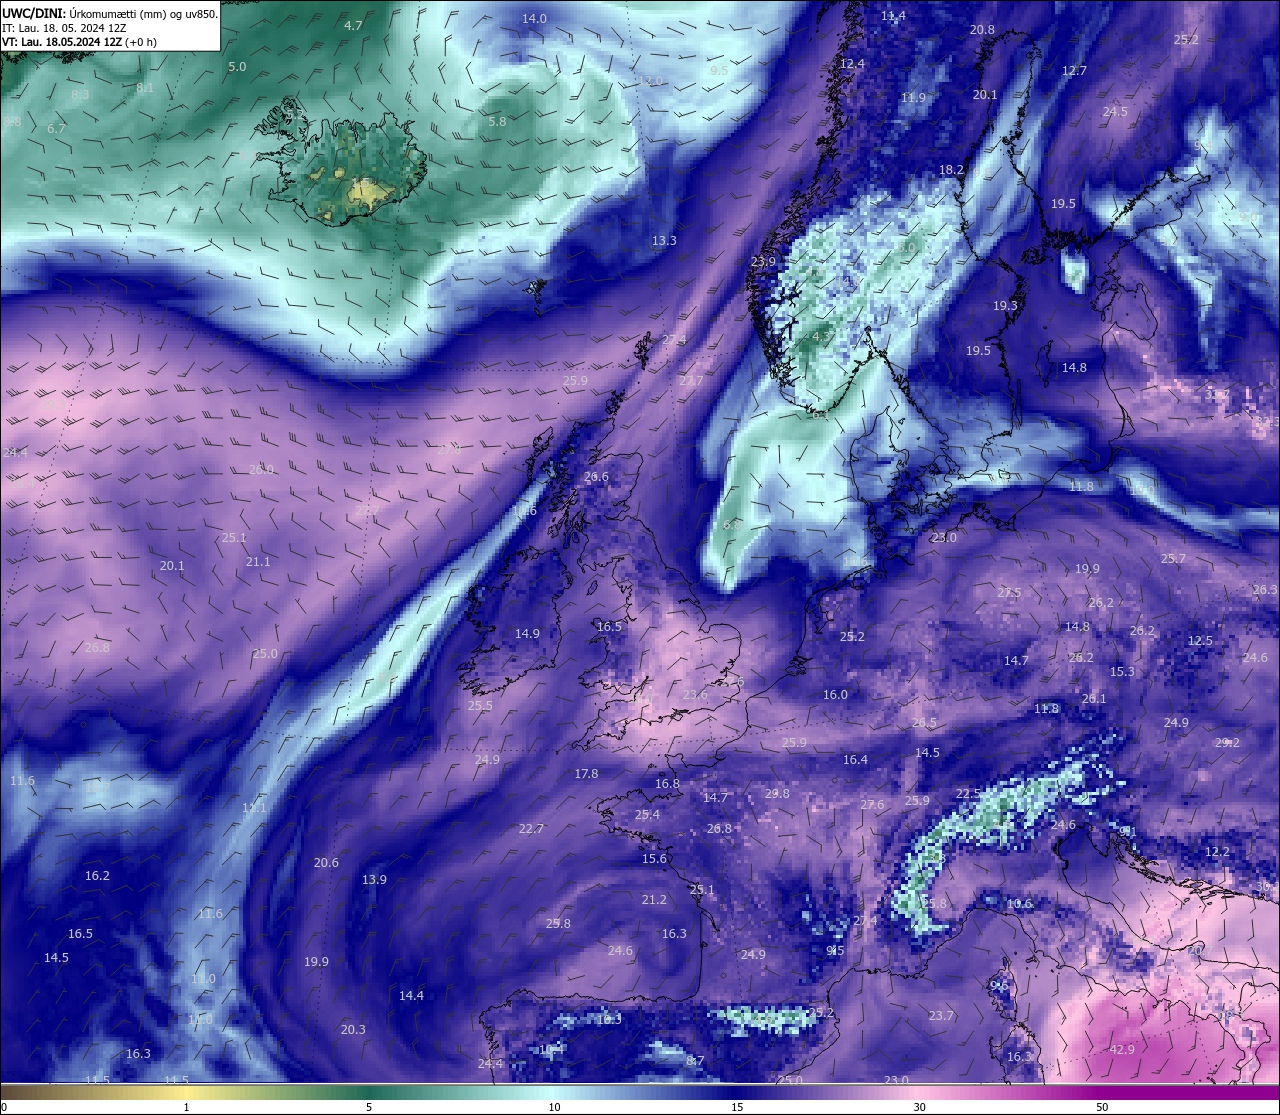Select the 22.5 value north of the Alps
Image resolution: width=1280 pixels, height=1115 pixels.
click(x=968, y=794)
